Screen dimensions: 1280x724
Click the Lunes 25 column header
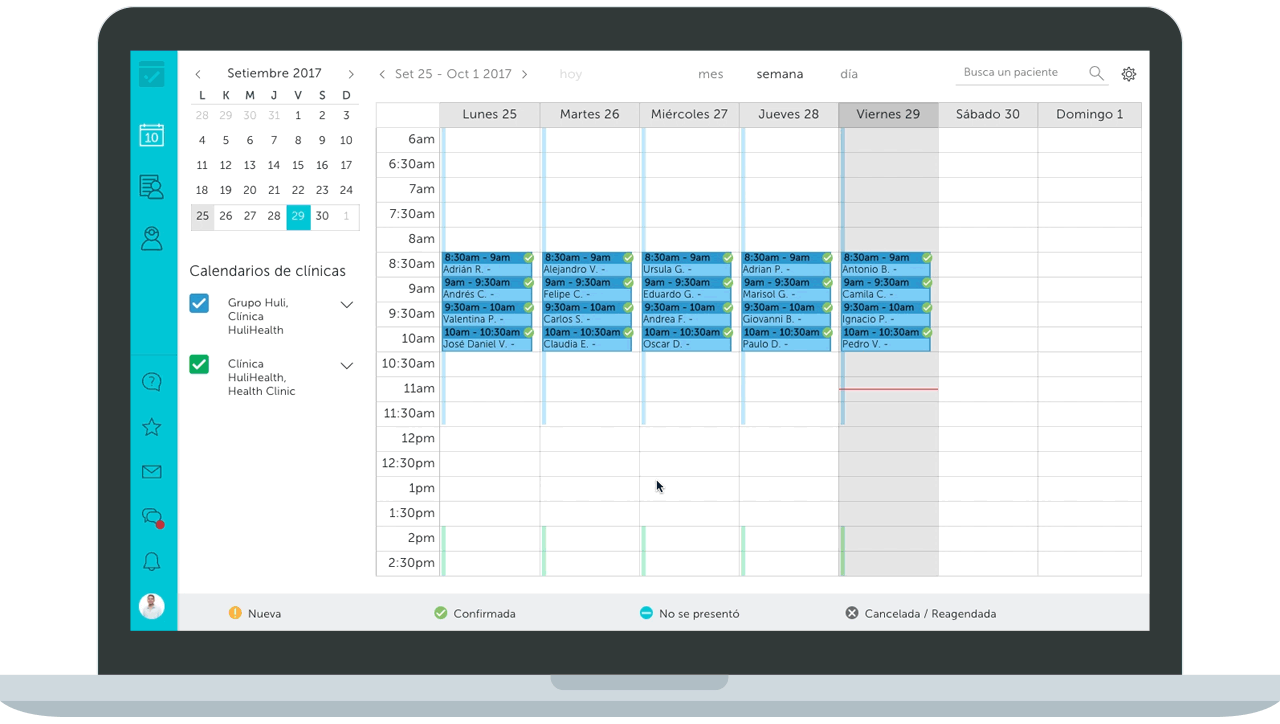click(x=490, y=114)
